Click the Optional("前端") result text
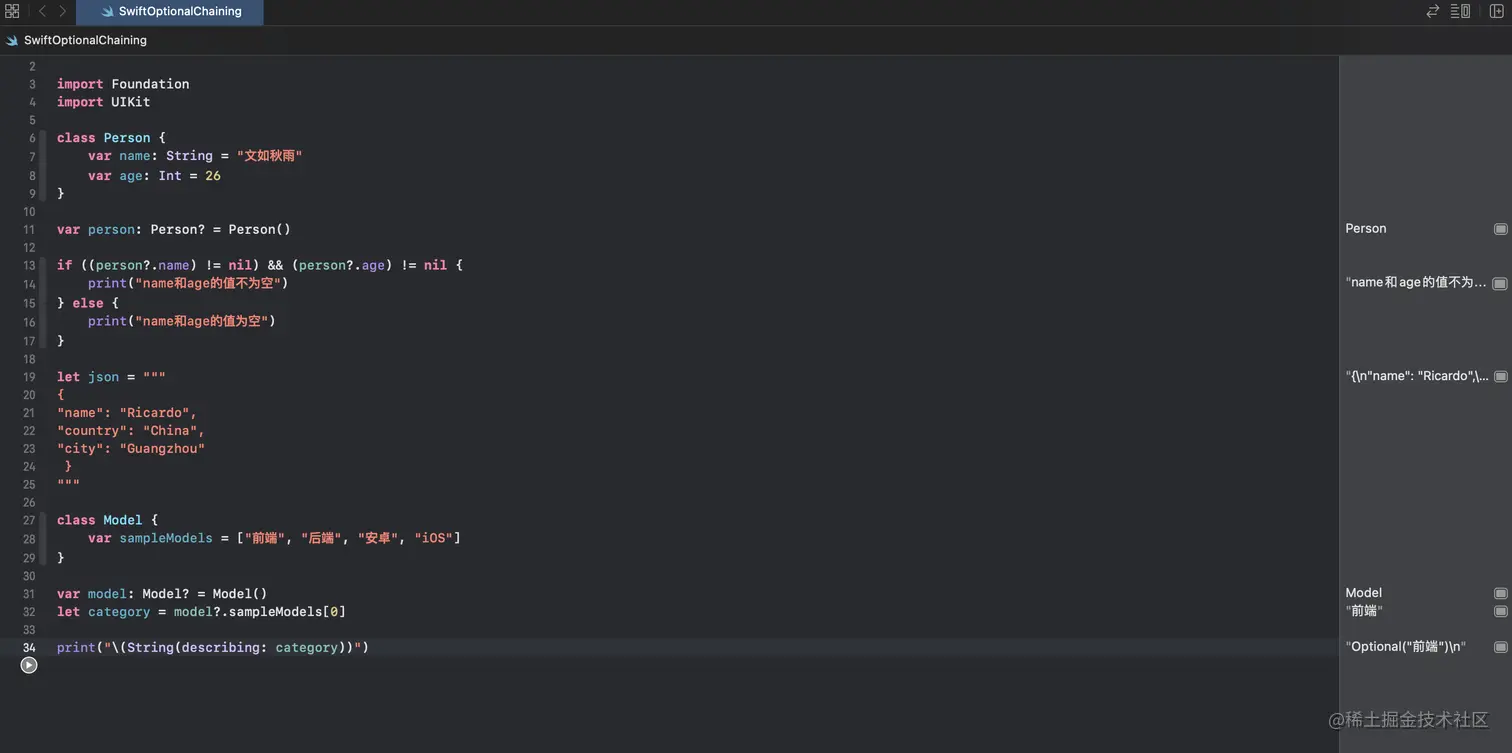 [1405, 647]
